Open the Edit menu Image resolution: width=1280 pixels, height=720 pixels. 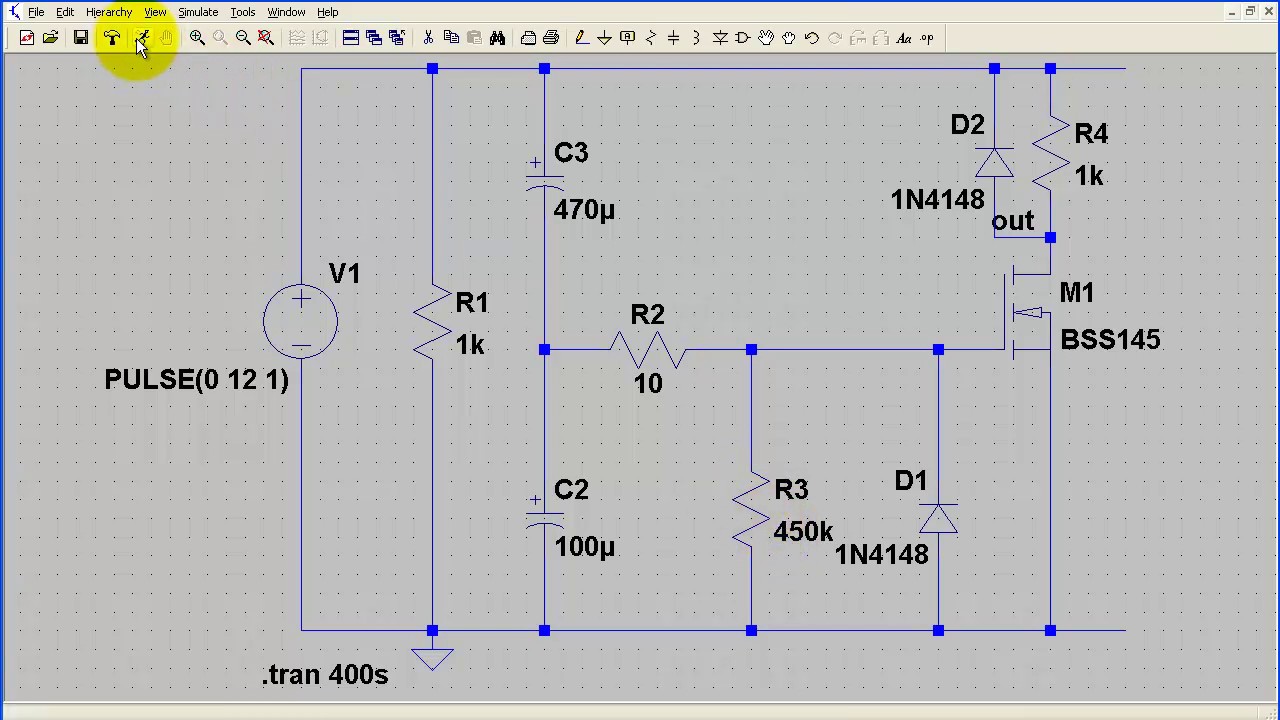[65, 12]
